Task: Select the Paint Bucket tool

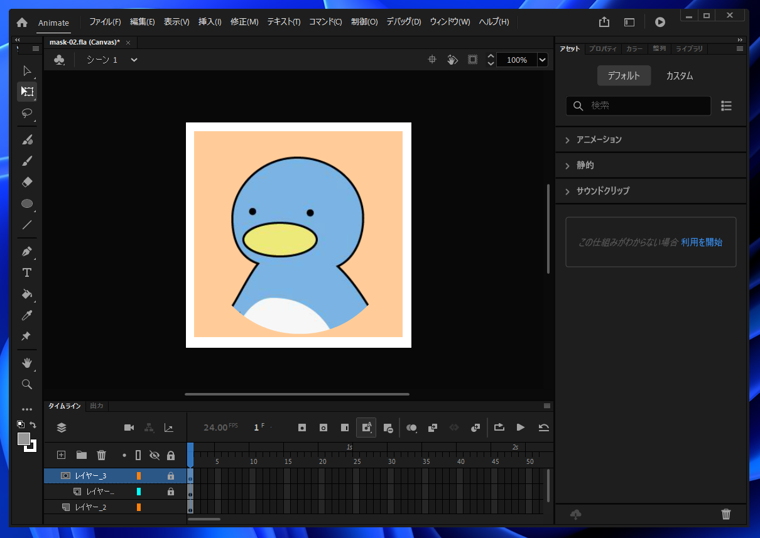Action: (x=27, y=294)
